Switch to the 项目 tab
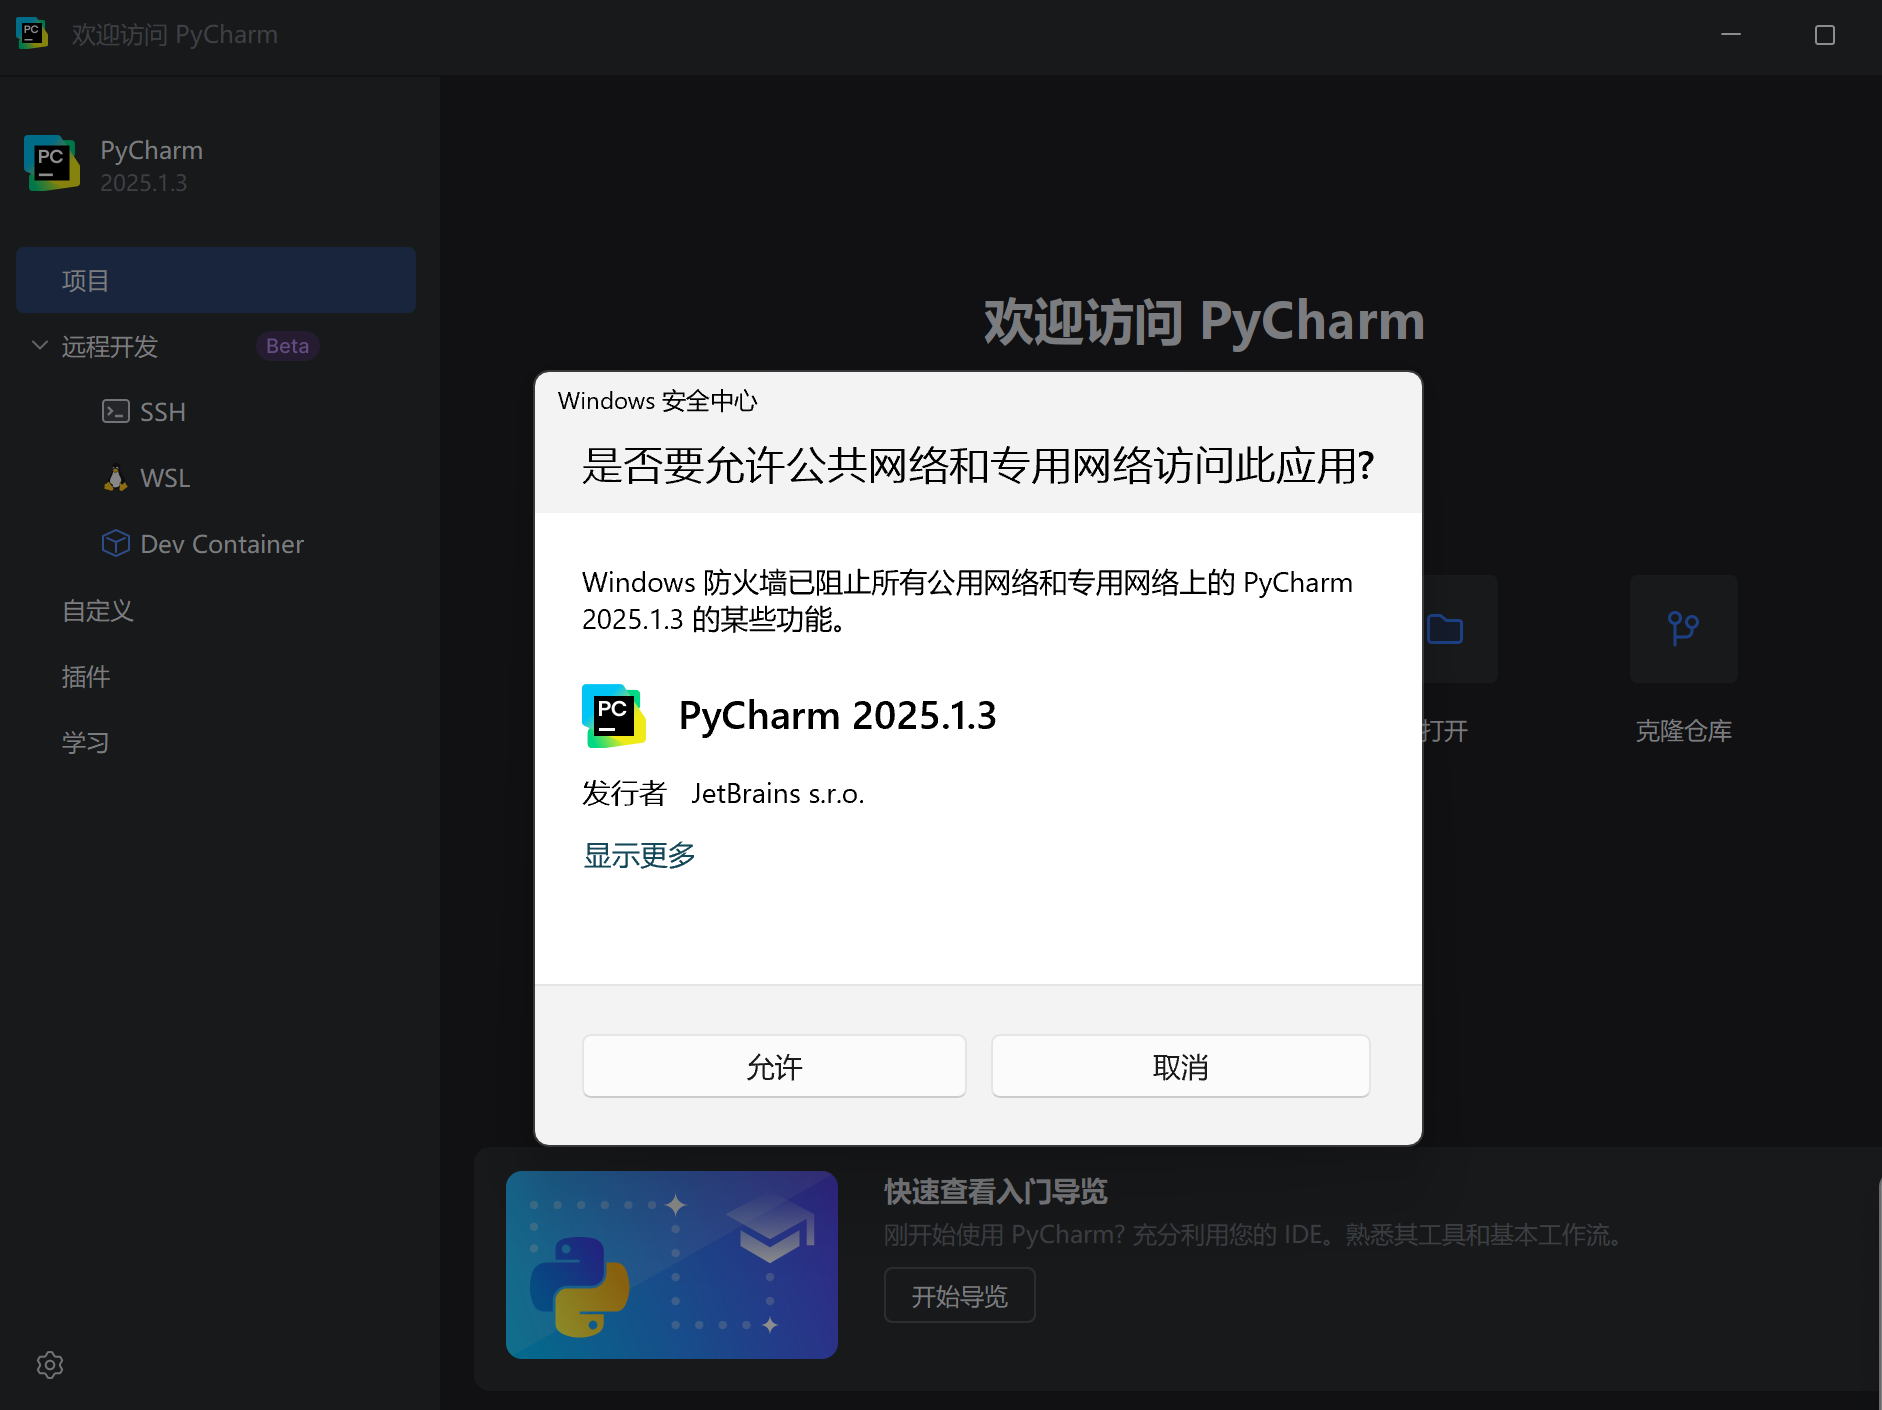Viewport: 1882px width, 1410px height. point(86,280)
